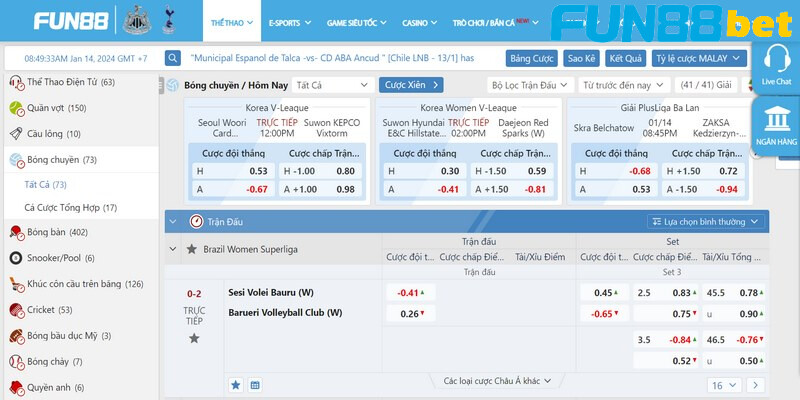Image resolution: width=800 pixels, height=400 pixels.
Task: Open CASINO menu
Action: pyautogui.click(x=419, y=23)
